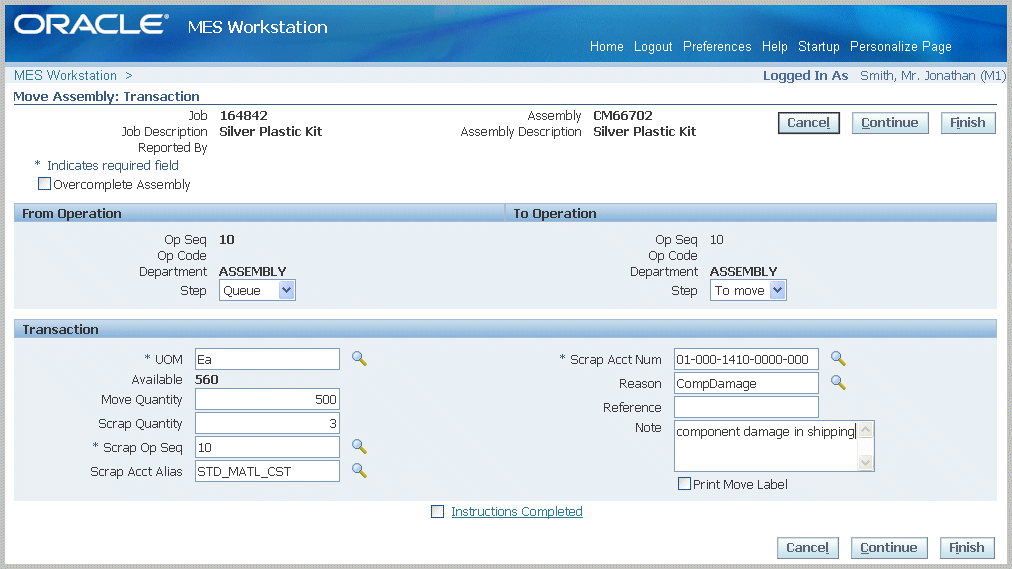Click the To Operation section header
1012x569 pixels.
751,214
